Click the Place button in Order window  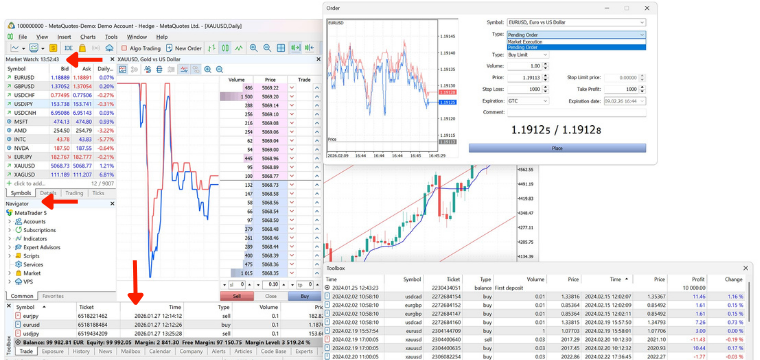pos(557,148)
